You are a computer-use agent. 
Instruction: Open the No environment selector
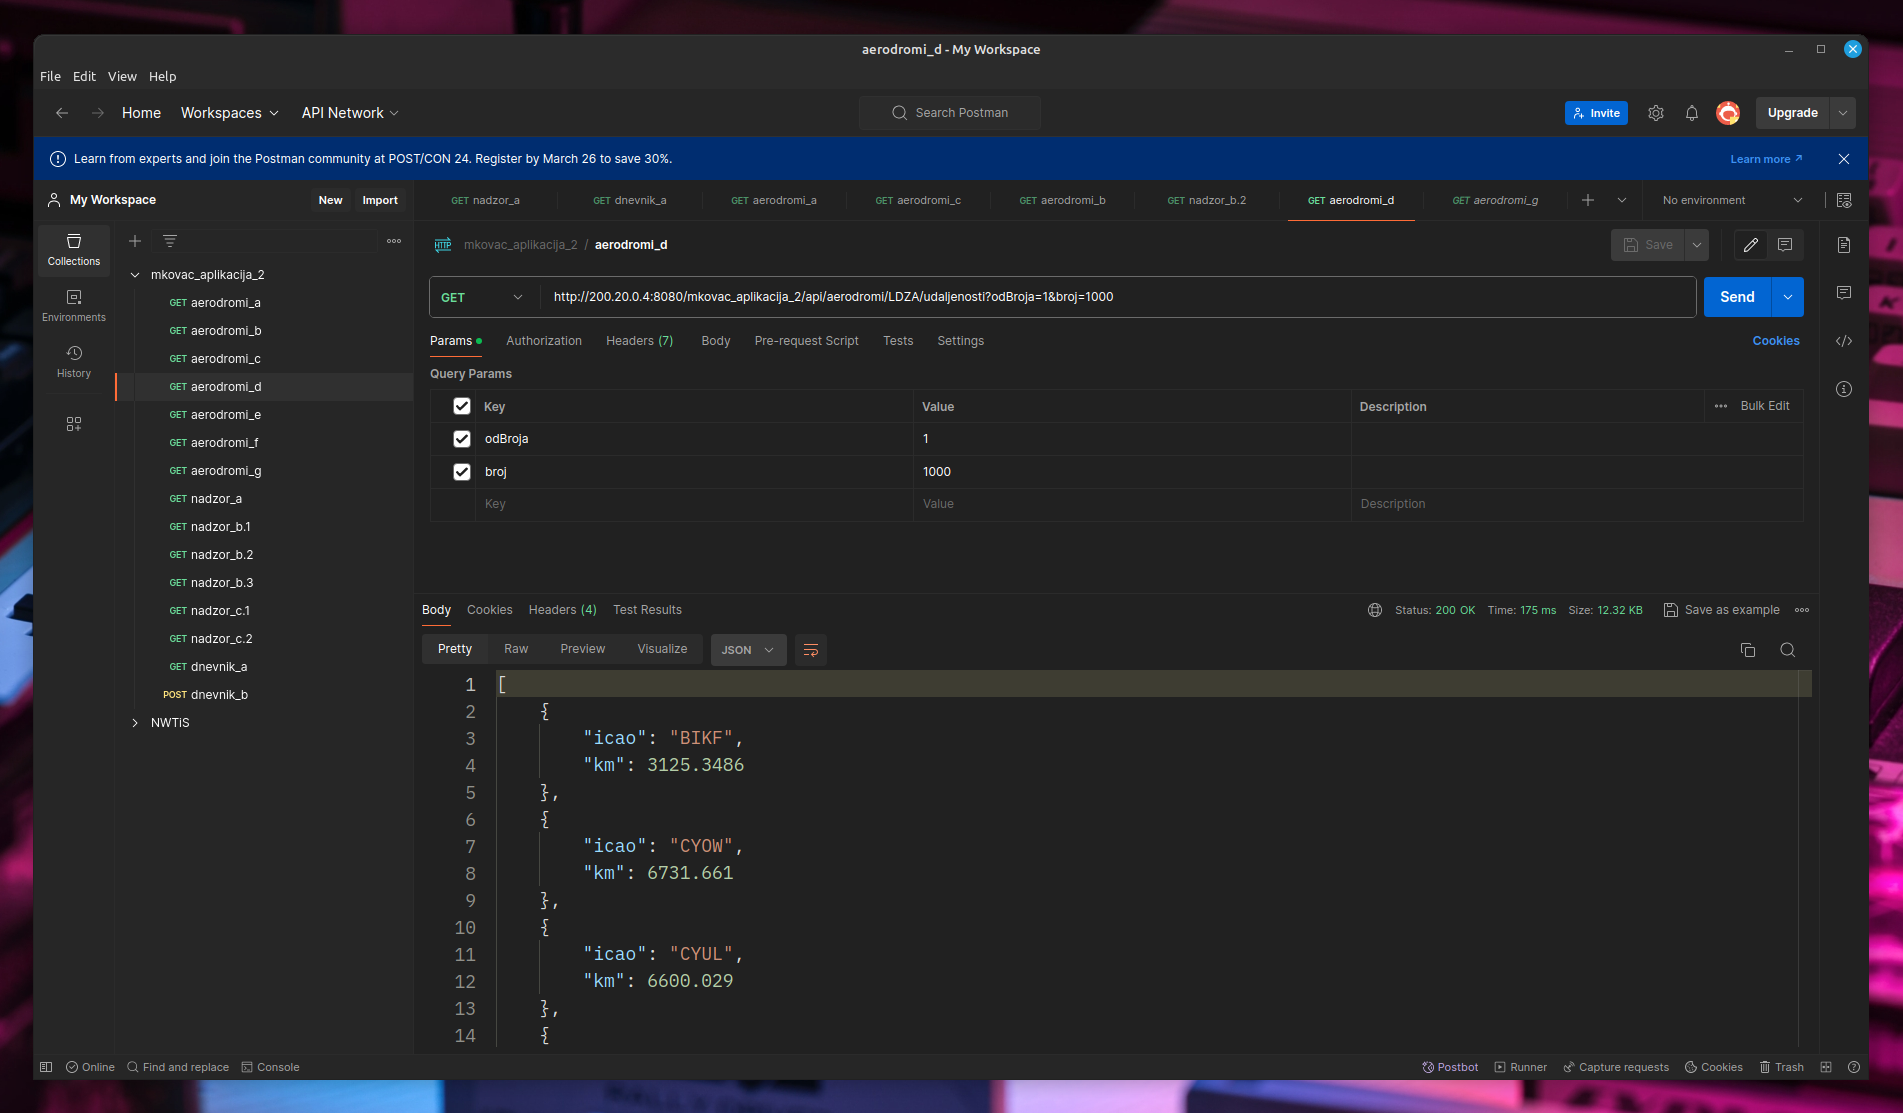point(1733,200)
